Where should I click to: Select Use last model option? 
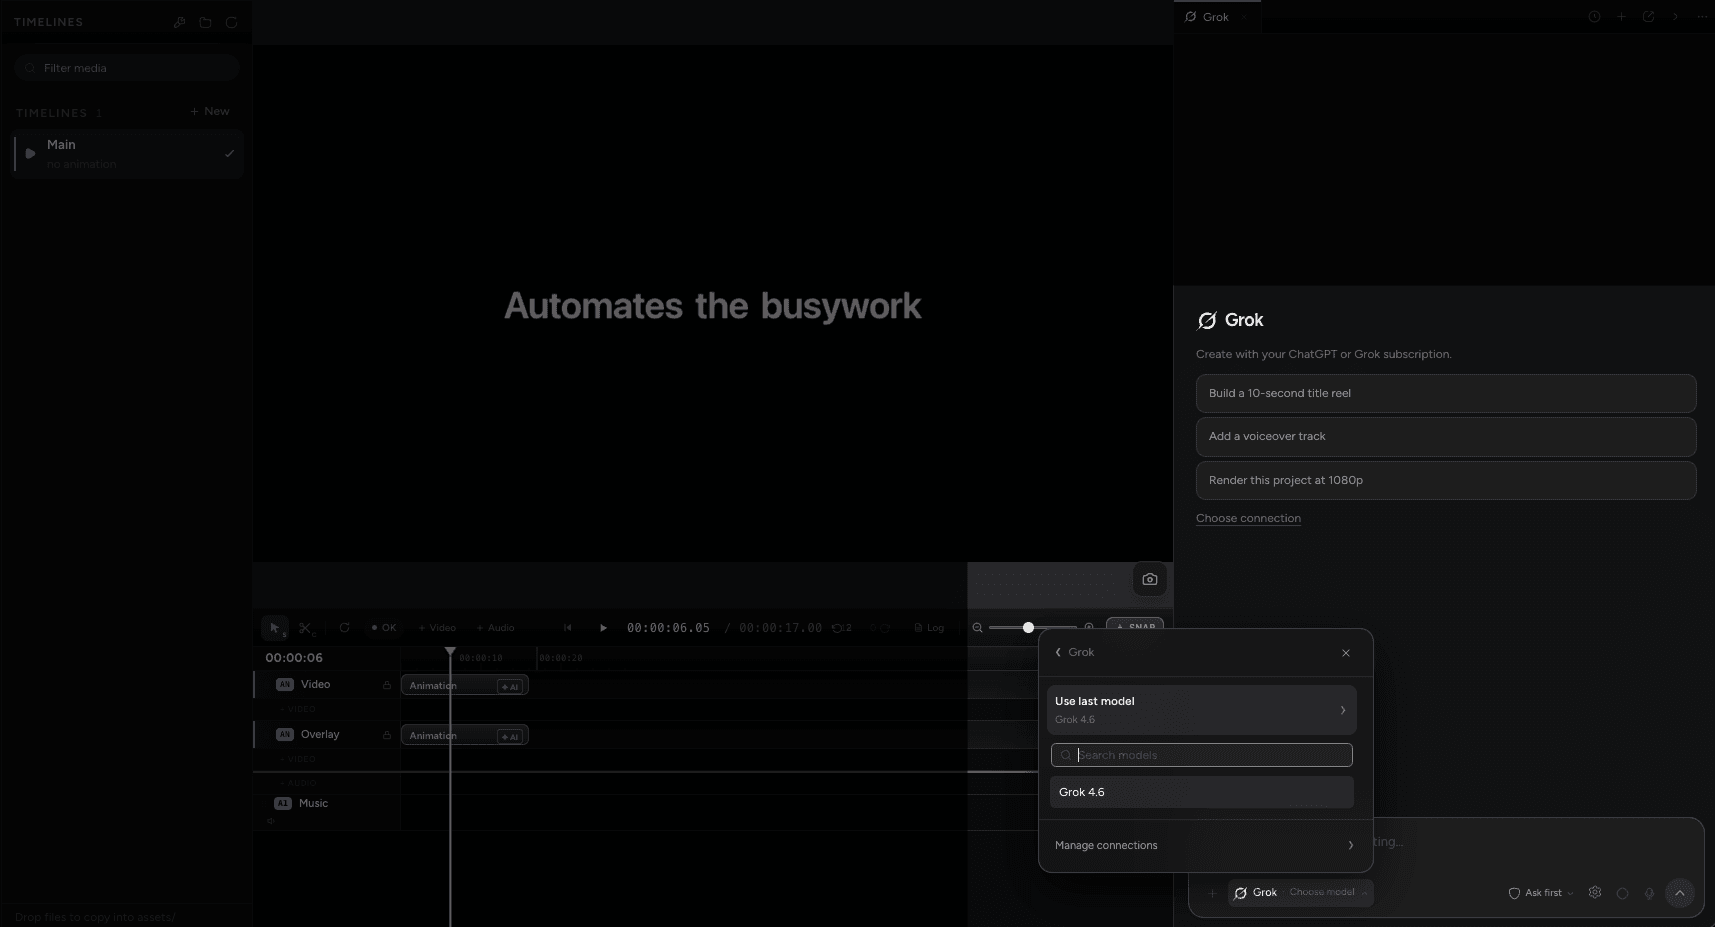pos(1202,710)
